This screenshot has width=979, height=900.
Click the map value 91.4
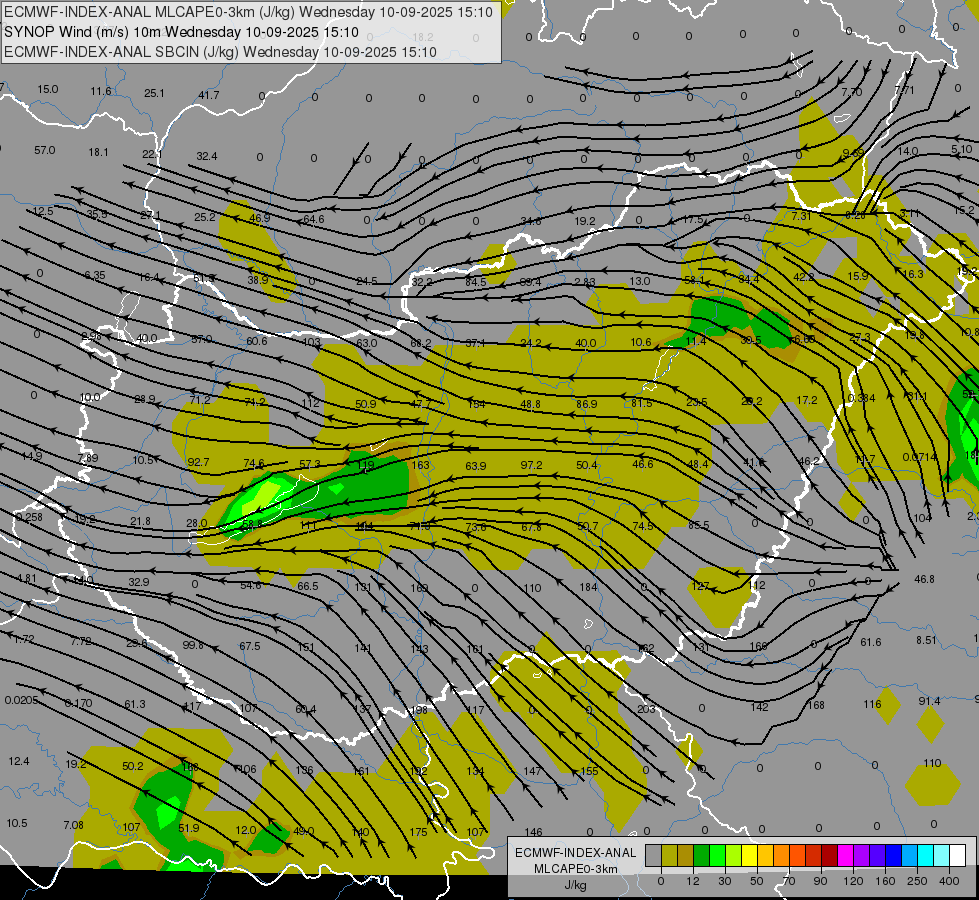929,701
